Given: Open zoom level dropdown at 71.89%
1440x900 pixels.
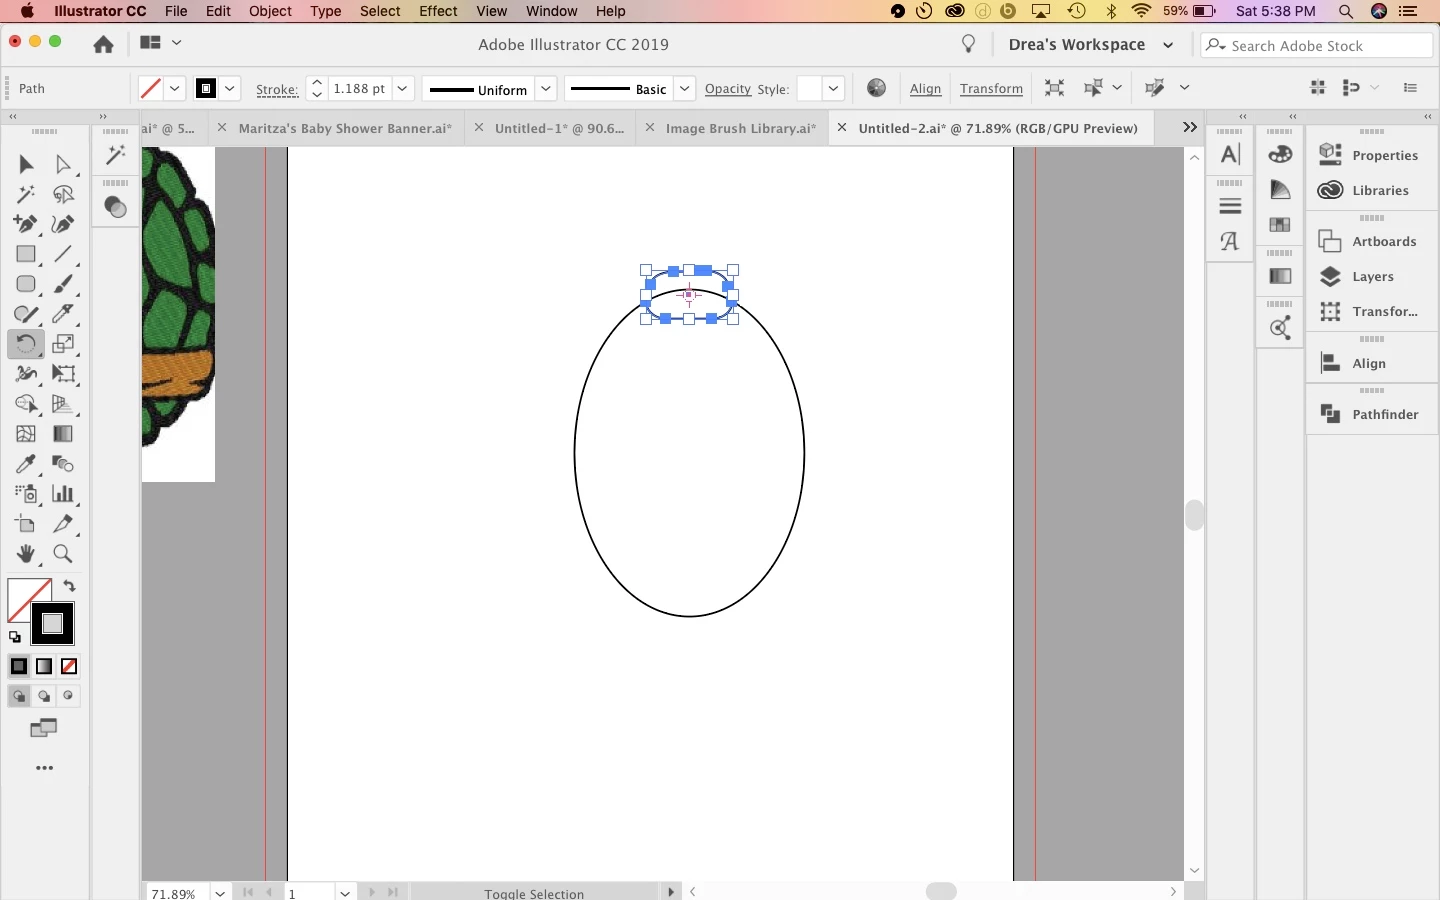Looking at the screenshot, I should (x=220, y=892).
